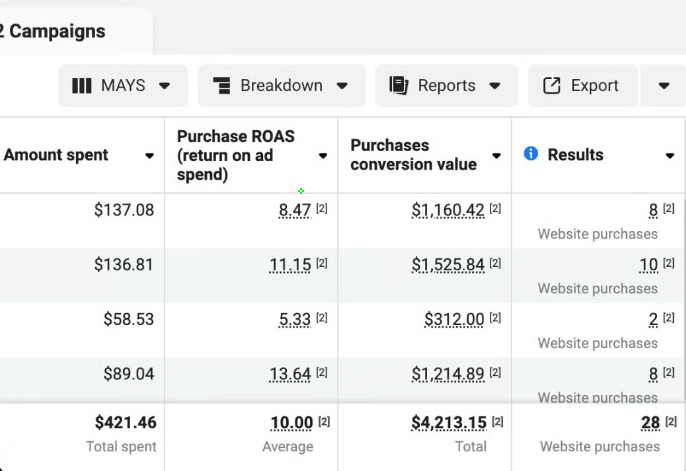Screen dimensions: 686x471
Task: Open the Results column menu arrow
Action: [670, 156]
